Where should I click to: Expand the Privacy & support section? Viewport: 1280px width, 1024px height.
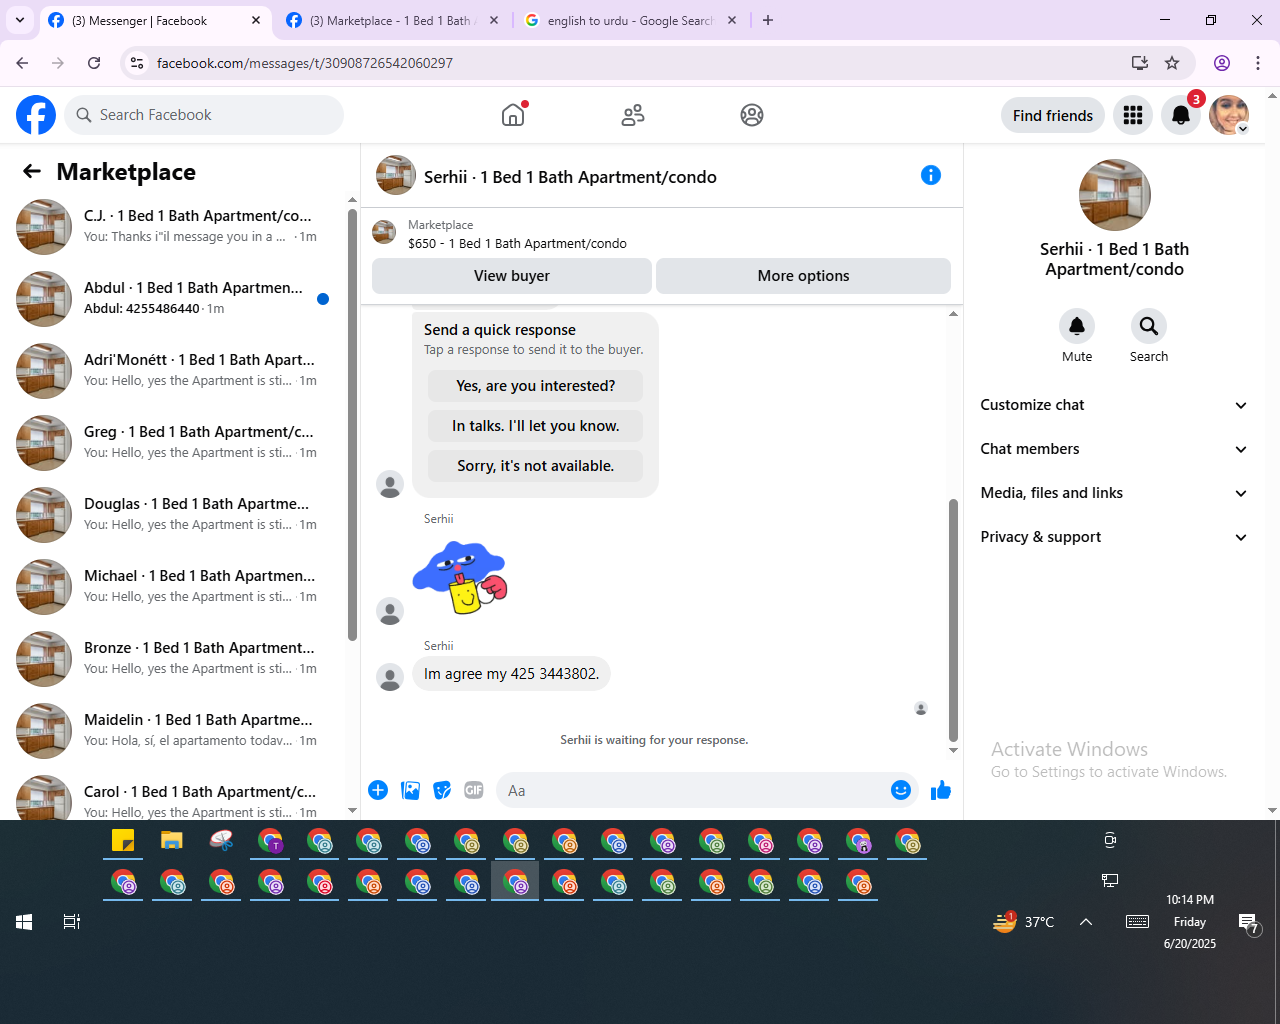(x=1114, y=537)
